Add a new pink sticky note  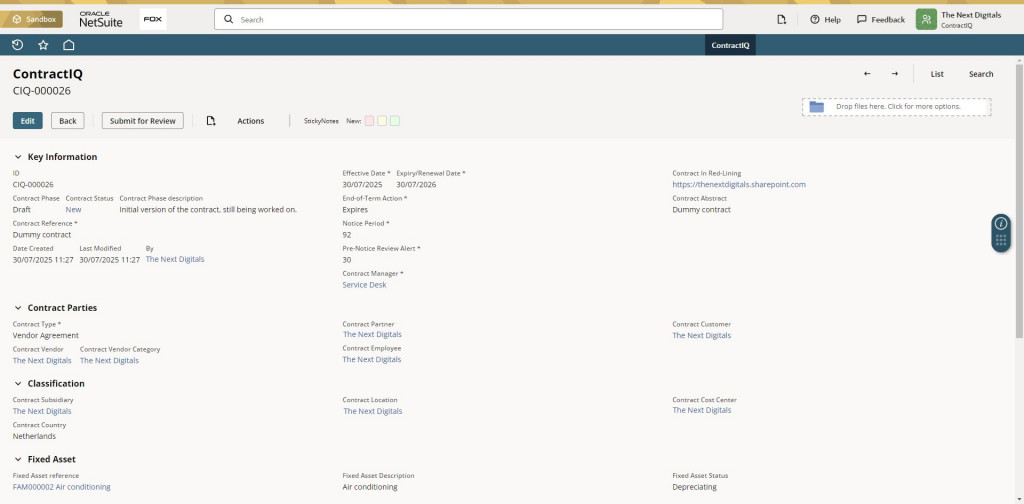(370, 121)
